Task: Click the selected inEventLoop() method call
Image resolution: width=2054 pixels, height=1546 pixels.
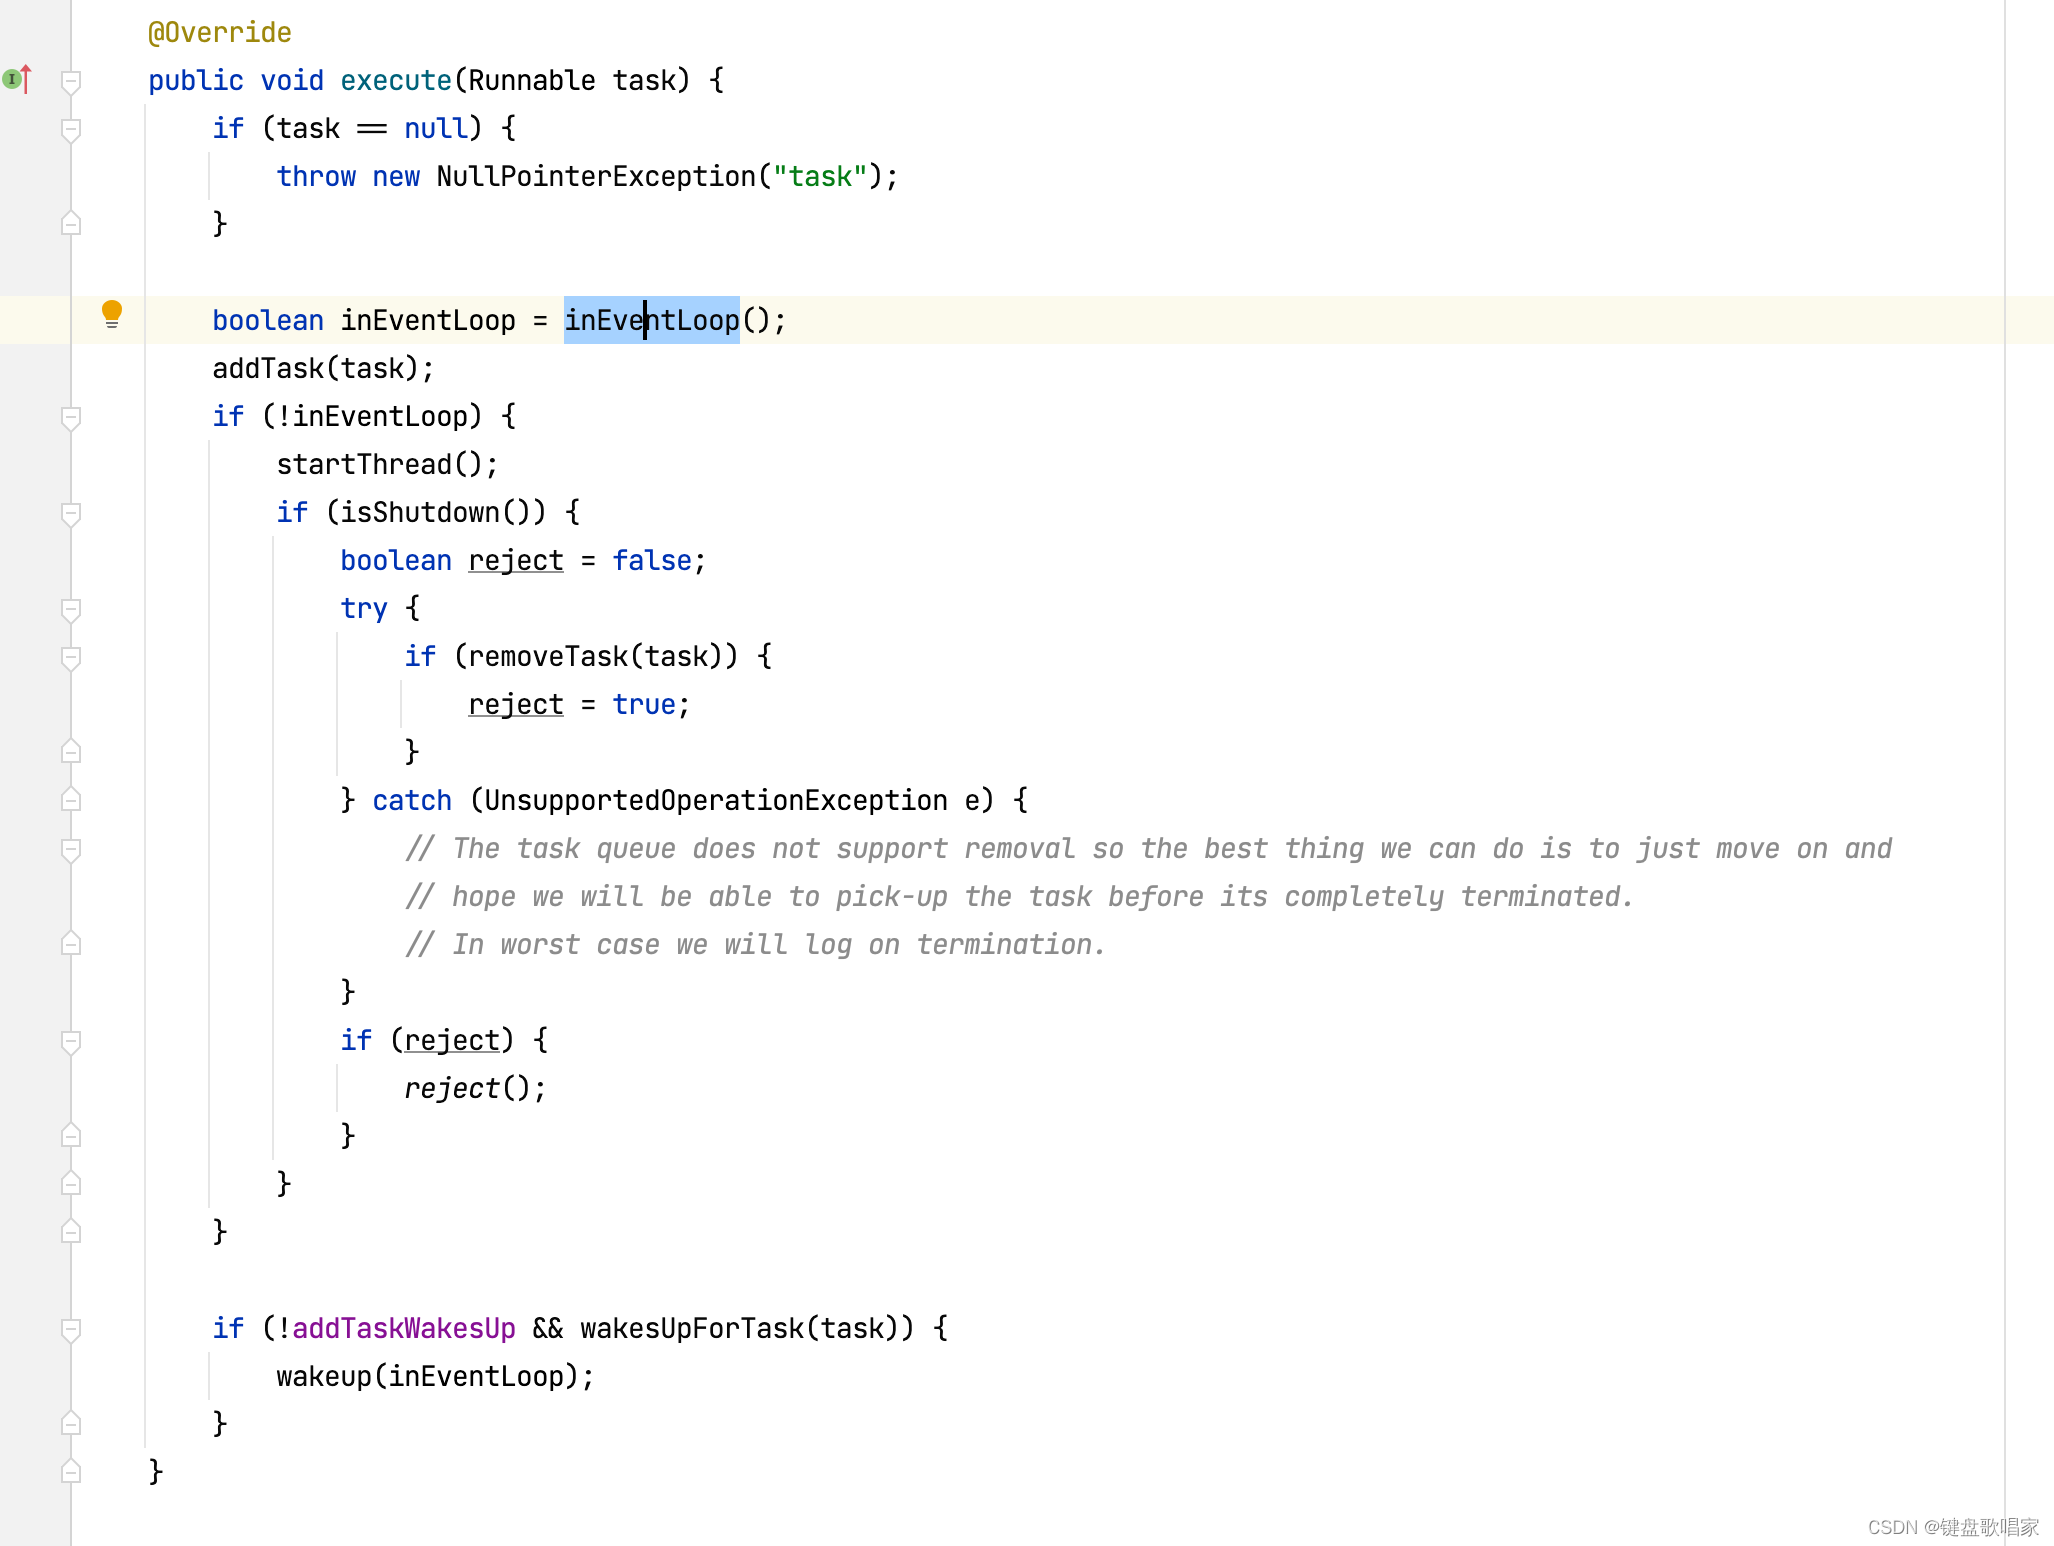Action: pyautogui.click(x=651, y=321)
